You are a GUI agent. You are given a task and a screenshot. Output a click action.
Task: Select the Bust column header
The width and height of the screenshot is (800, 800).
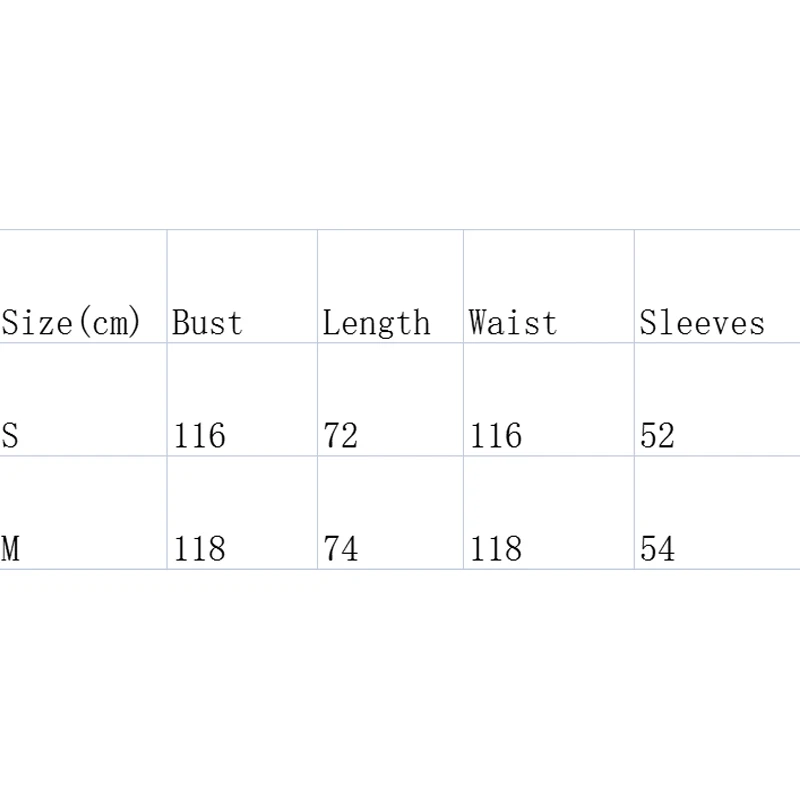pyautogui.click(x=207, y=323)
